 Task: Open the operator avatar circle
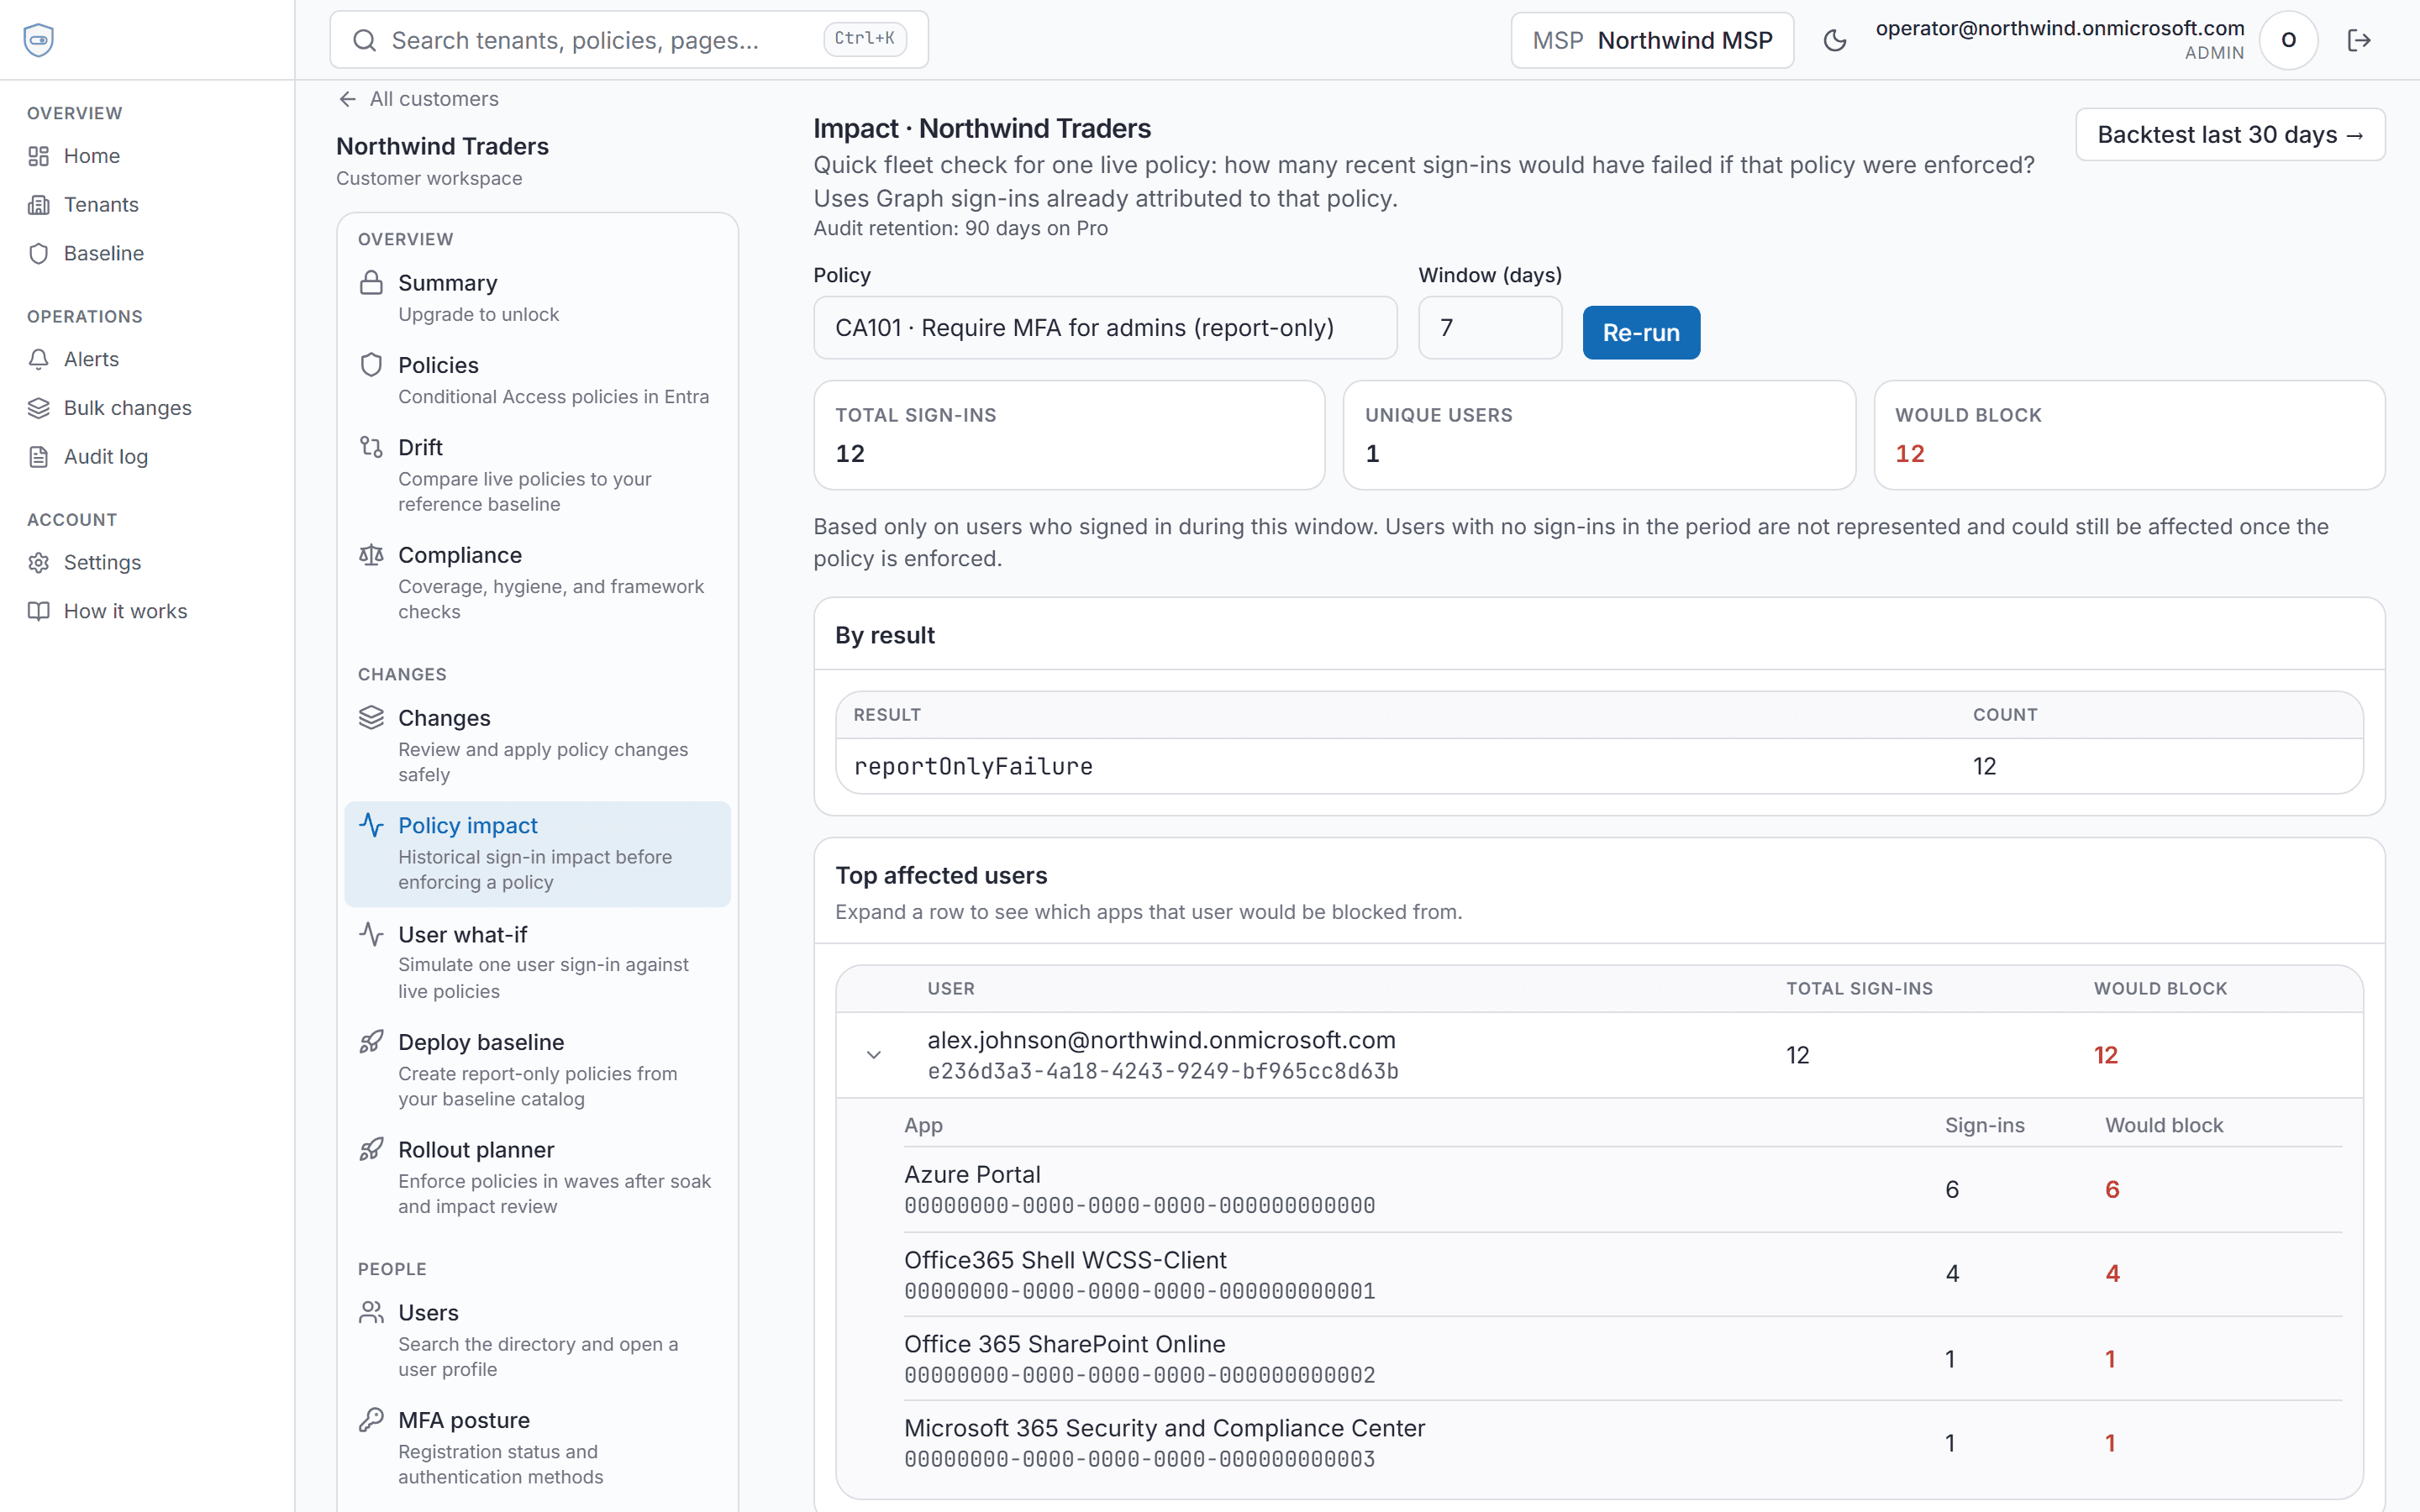(2288, 40)
